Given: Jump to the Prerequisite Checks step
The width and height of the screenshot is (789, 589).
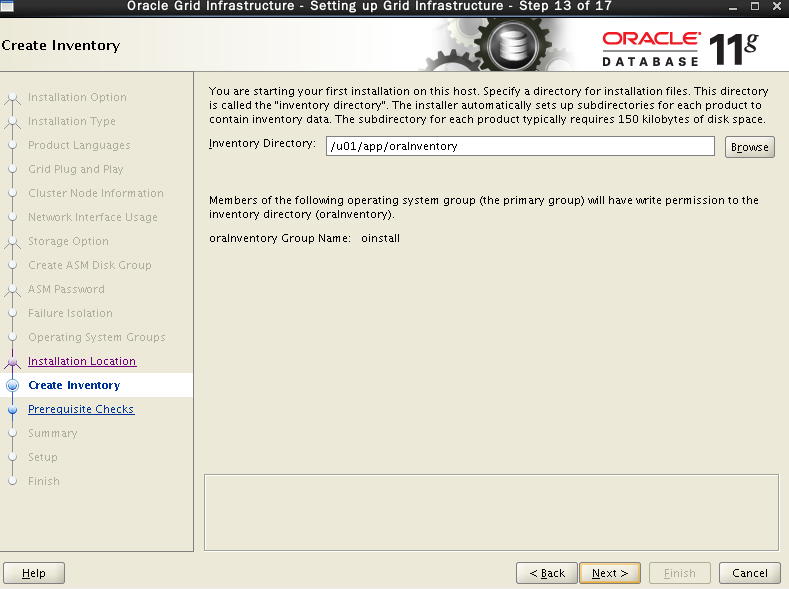Looking at the screenshot, I should click(81, 409).
